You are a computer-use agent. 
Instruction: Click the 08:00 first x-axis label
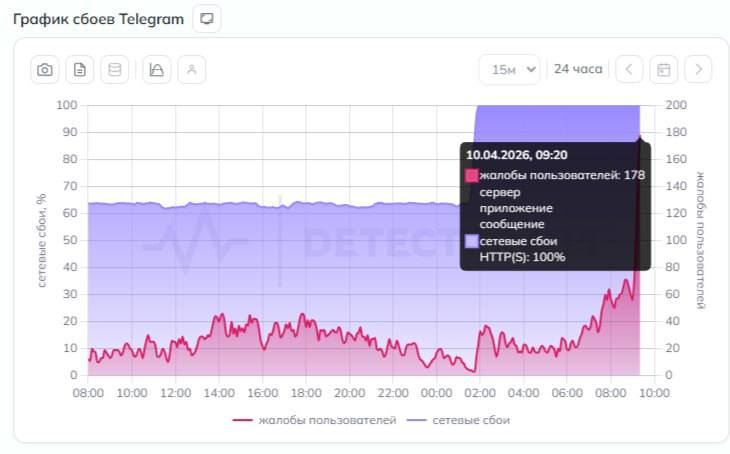(88, 393)
